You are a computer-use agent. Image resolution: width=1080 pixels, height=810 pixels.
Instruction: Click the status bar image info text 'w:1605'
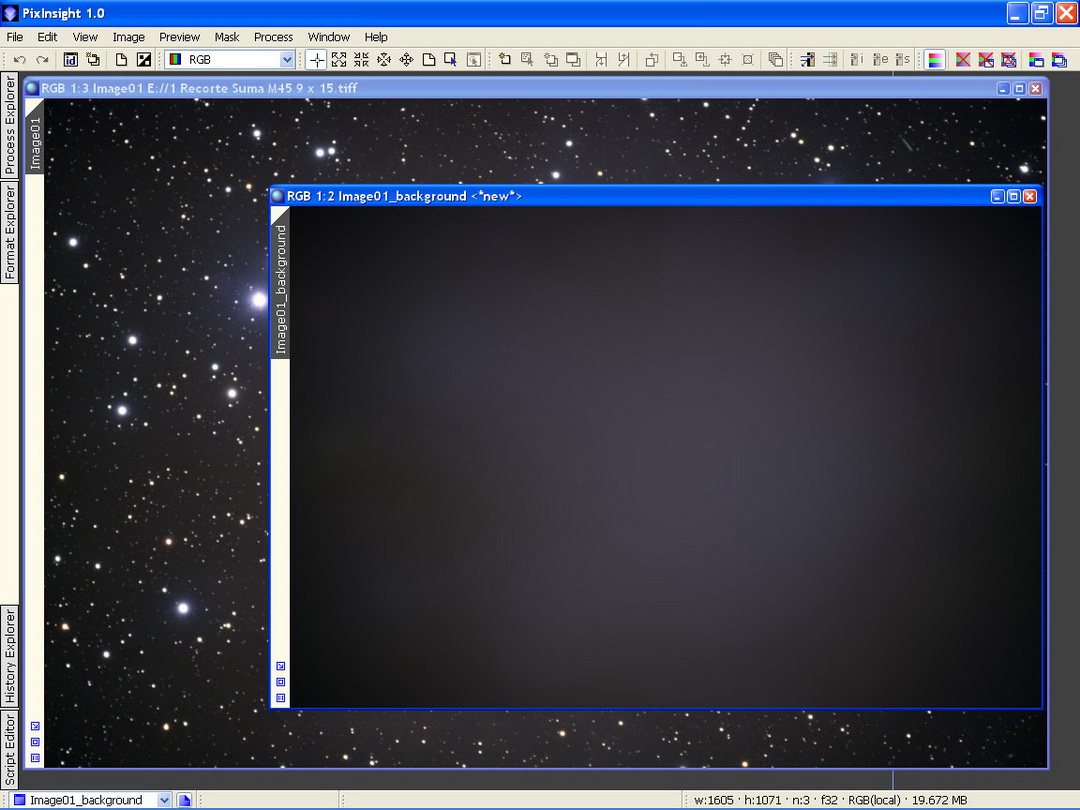point(714,800)
